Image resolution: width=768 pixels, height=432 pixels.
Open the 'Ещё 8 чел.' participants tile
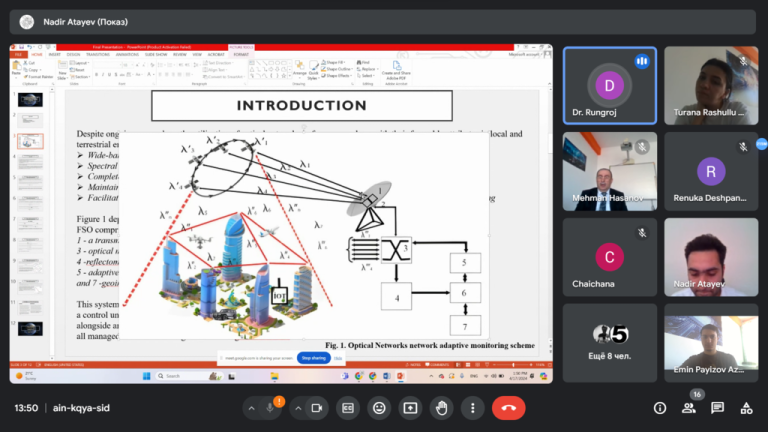tap(609, 343)
